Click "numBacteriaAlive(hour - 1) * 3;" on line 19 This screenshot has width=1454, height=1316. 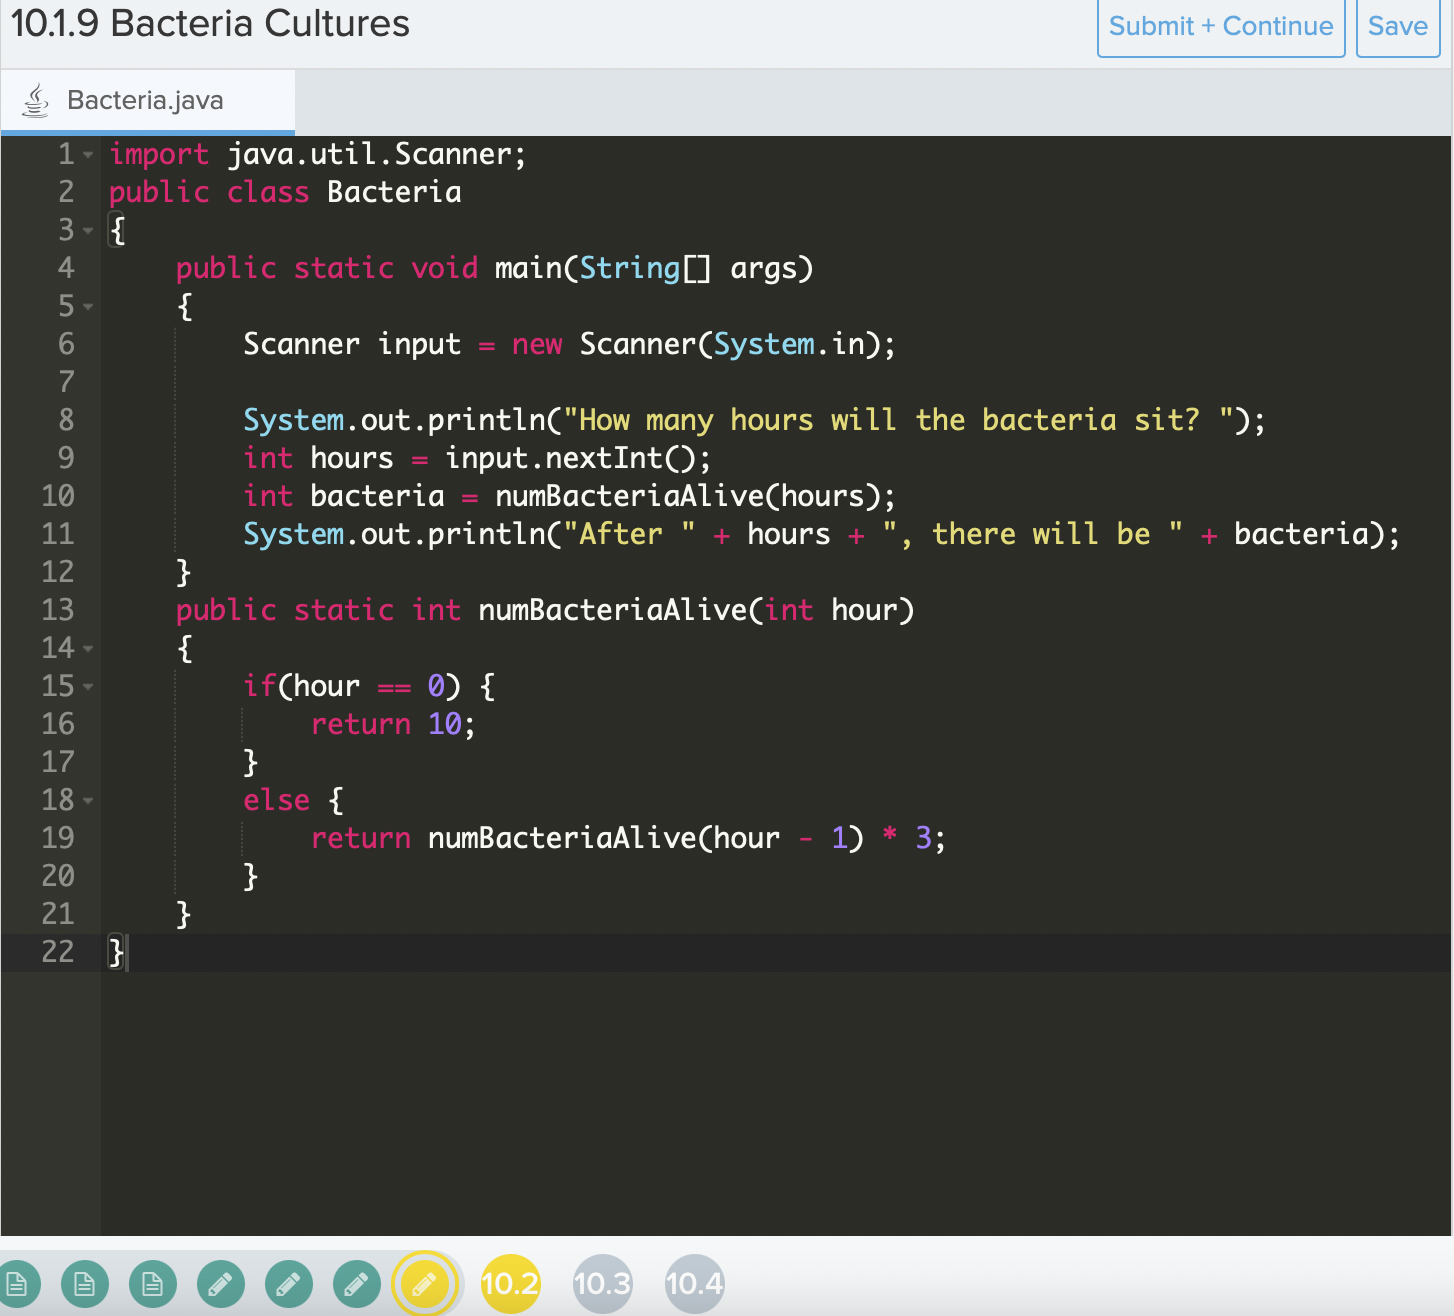pos(687,838)
